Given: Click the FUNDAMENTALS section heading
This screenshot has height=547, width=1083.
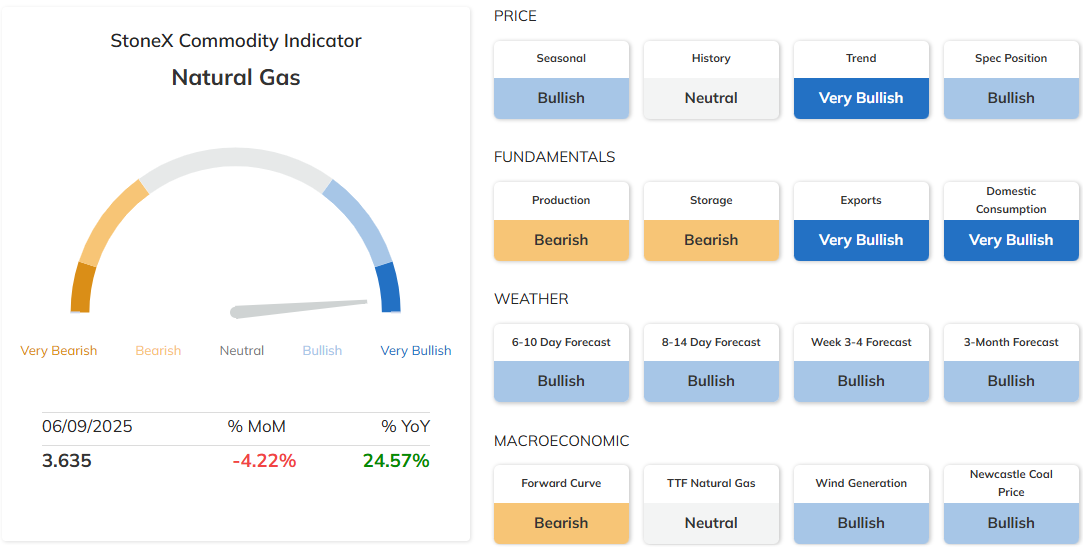Looking at the screenshot, I should pos(555,157).
